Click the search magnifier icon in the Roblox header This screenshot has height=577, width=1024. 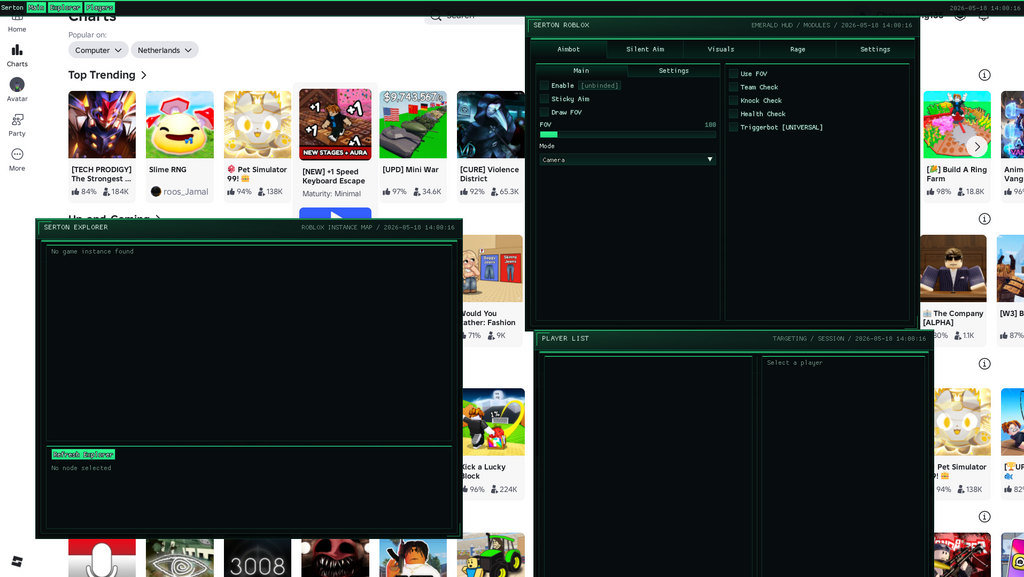pos(434,16)
